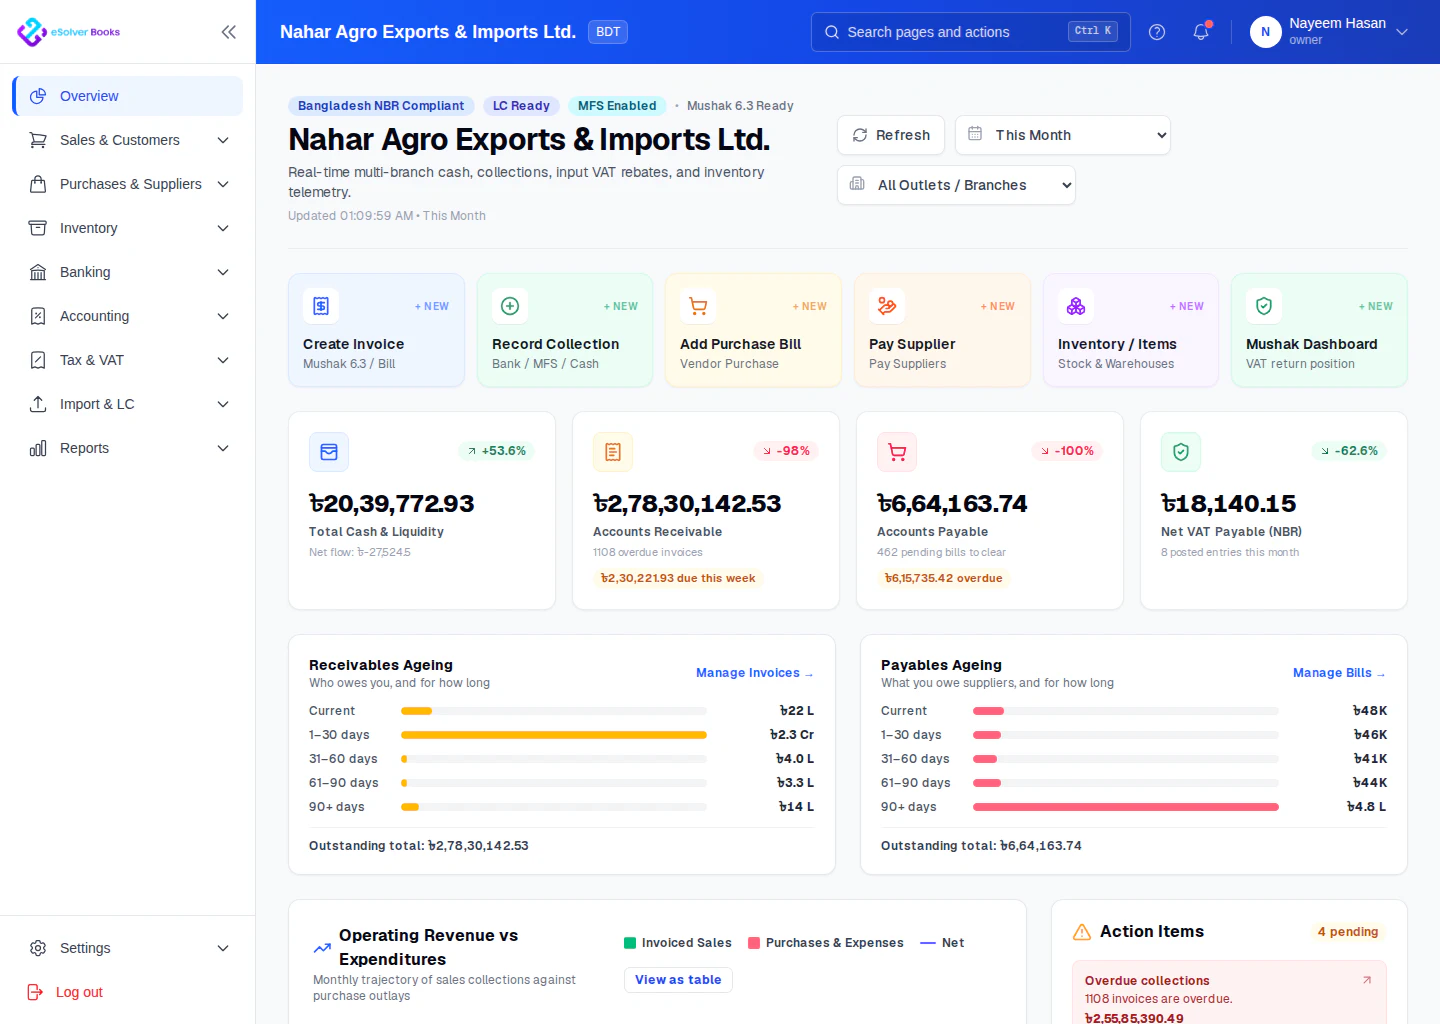Click the user avatar N
This screenshot has width=1440, height=1024.
[1265, 32]
